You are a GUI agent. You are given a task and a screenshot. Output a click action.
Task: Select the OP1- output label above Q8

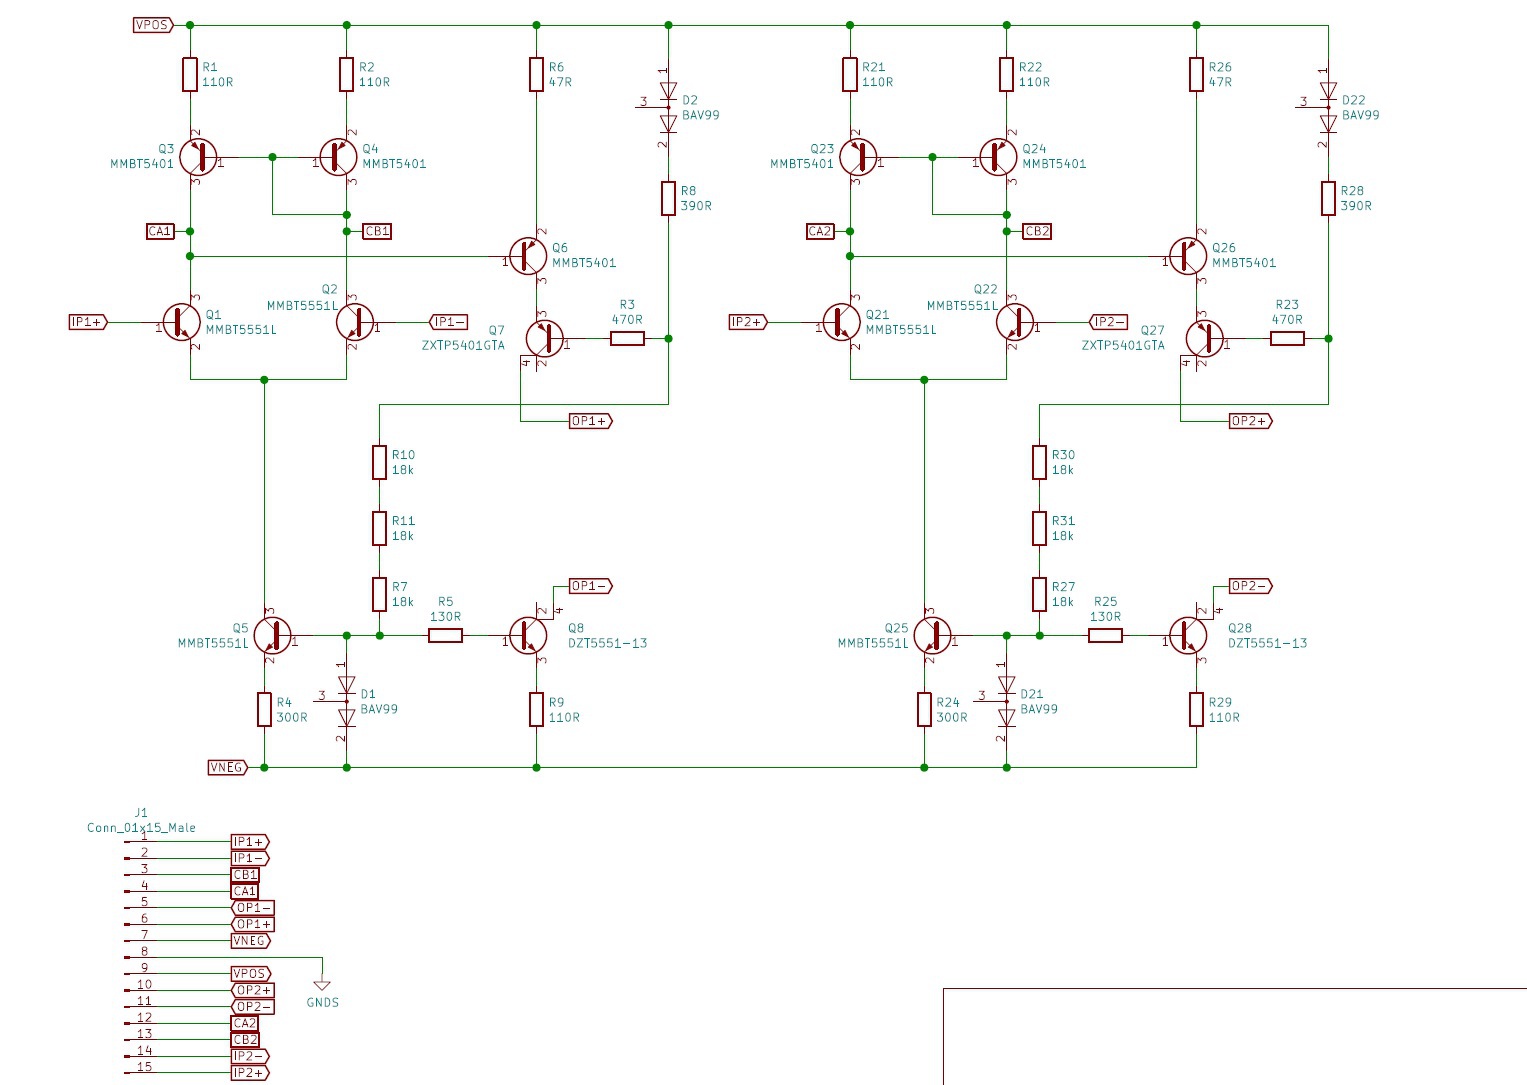pos(590,586)
